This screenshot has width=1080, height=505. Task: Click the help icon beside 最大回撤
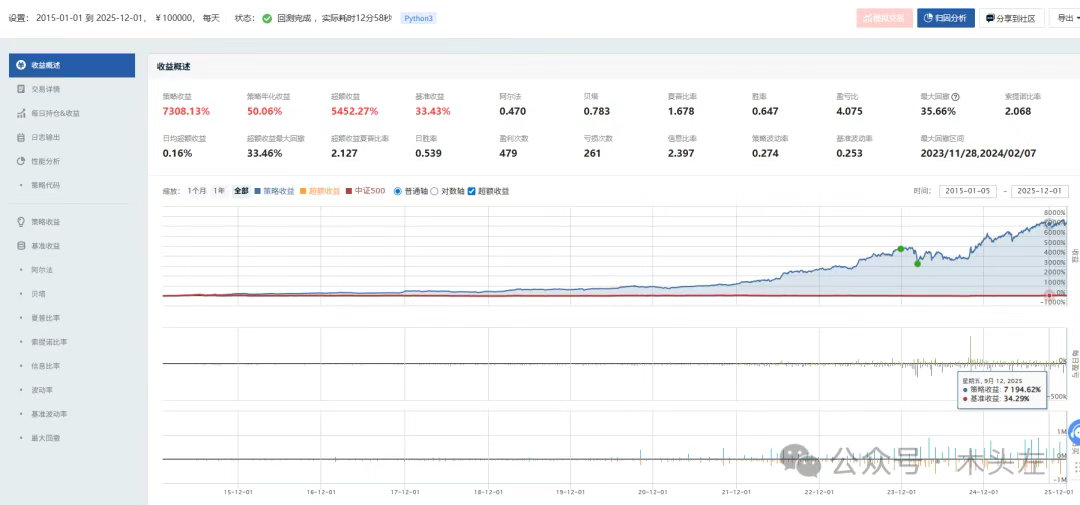pos(955,97)
